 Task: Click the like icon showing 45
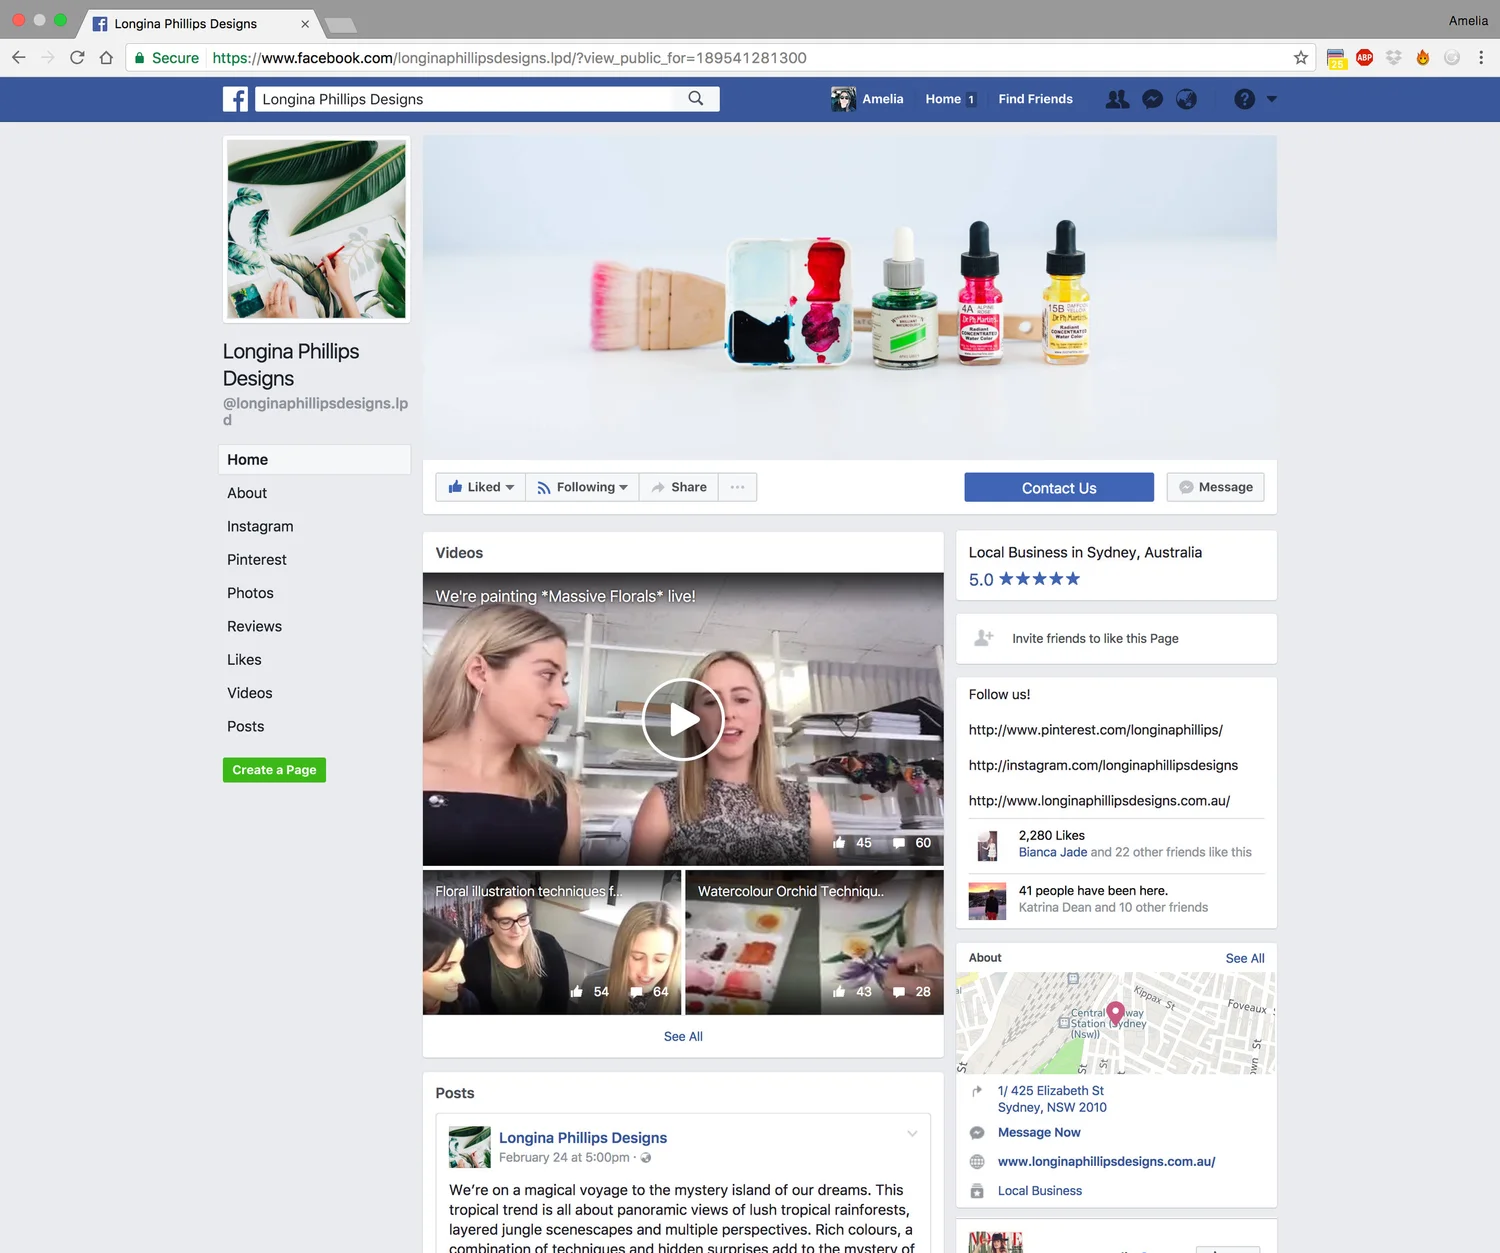[x=839, y=843]
